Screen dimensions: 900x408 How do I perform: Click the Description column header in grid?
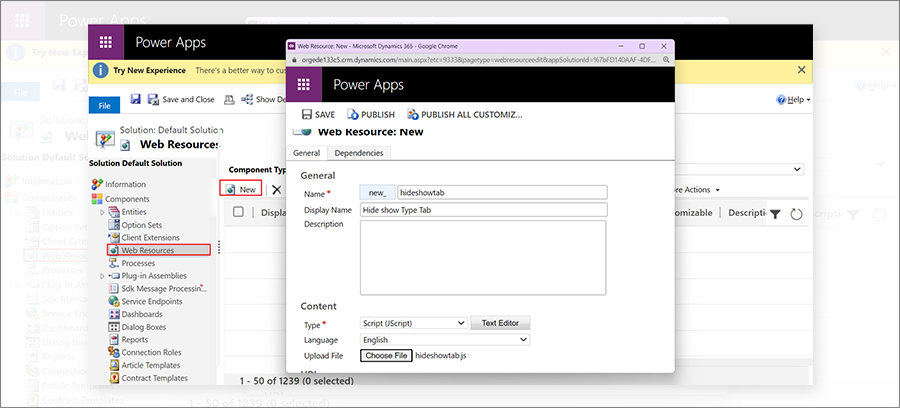click(x=747, y=213)
